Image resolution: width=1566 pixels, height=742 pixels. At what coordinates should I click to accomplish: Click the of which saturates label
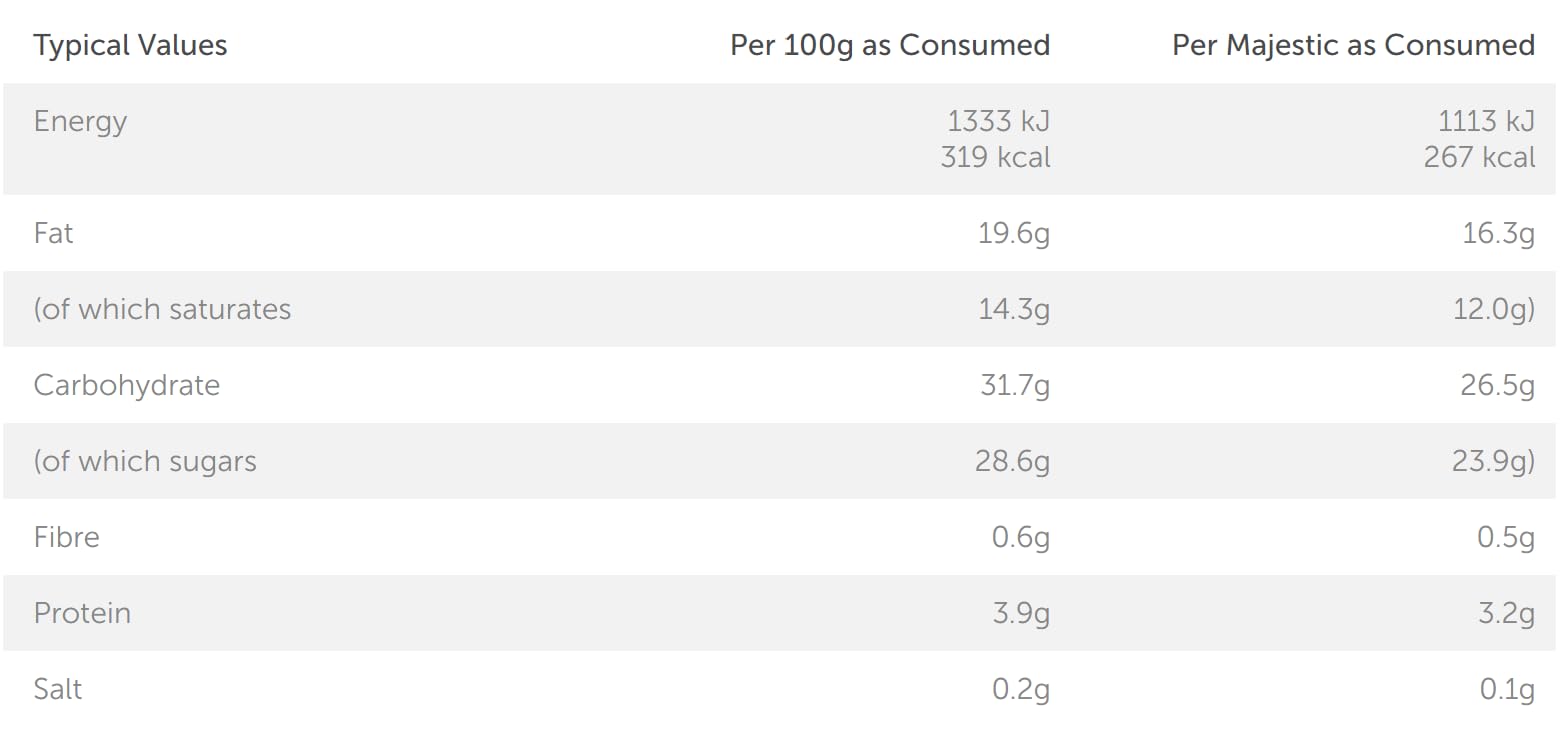(162, 309)
